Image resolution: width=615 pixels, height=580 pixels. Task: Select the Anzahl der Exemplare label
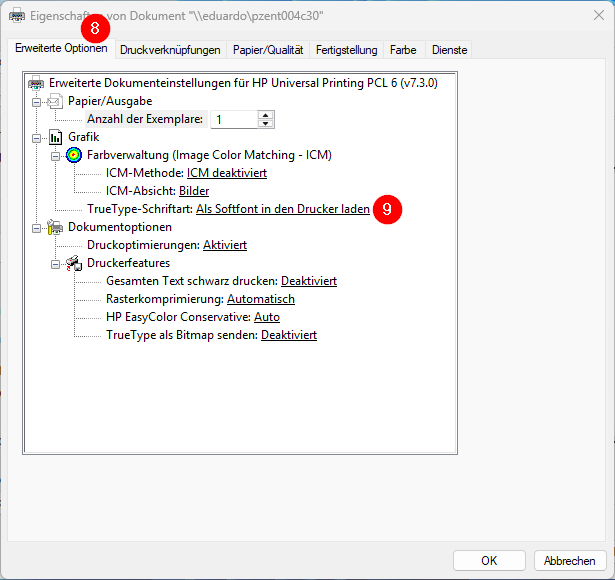145,119
